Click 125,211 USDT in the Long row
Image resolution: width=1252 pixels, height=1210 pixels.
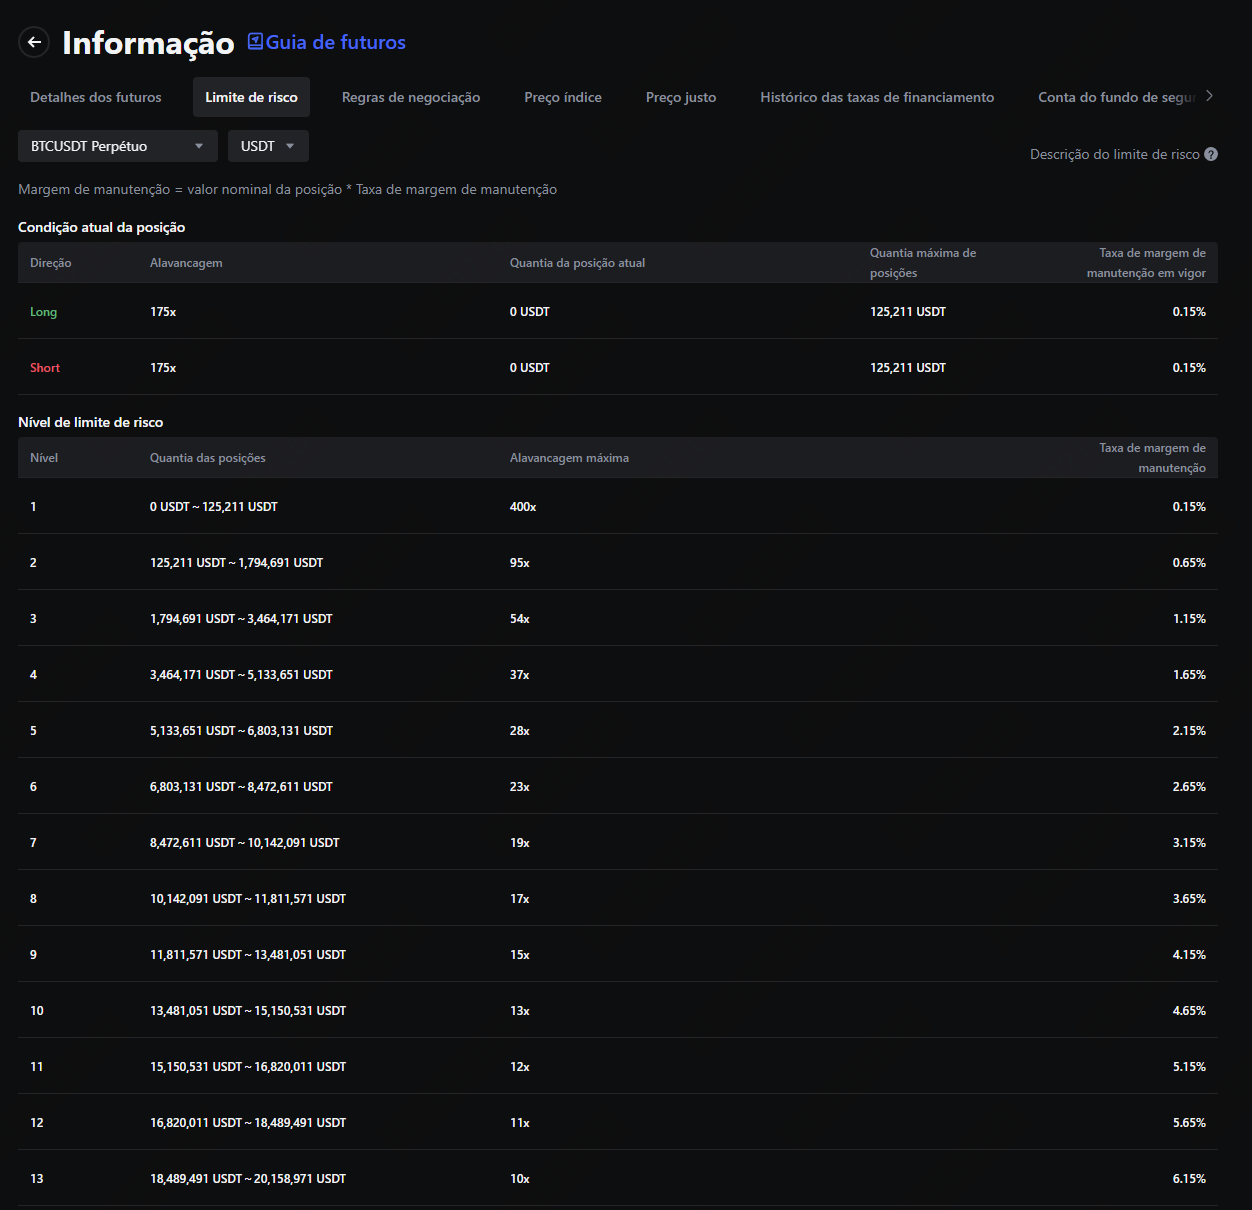click(x=908, y=312)
